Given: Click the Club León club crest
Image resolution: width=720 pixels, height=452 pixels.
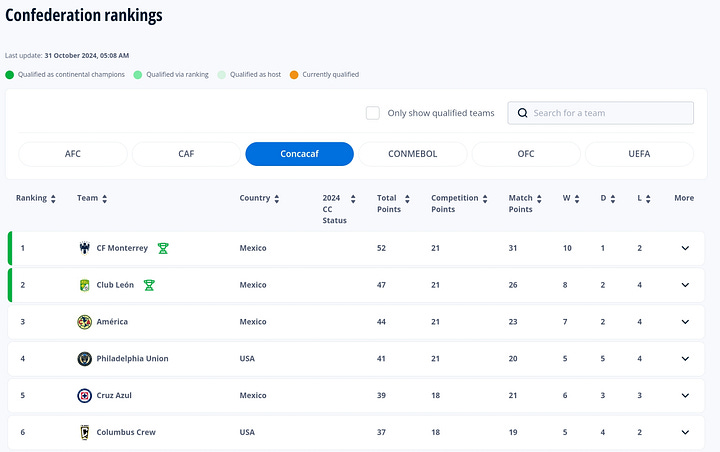Looking at the screenshot, I should click(x=84, y=285).
